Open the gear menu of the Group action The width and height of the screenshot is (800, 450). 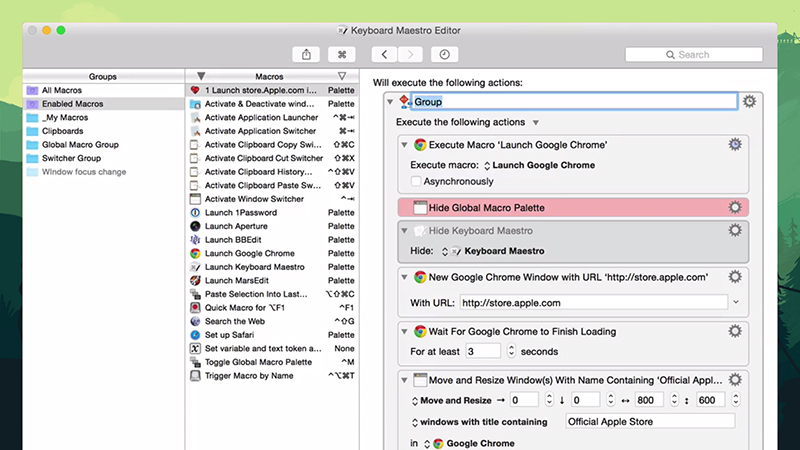pyautogui.click(x=749, y=102)
